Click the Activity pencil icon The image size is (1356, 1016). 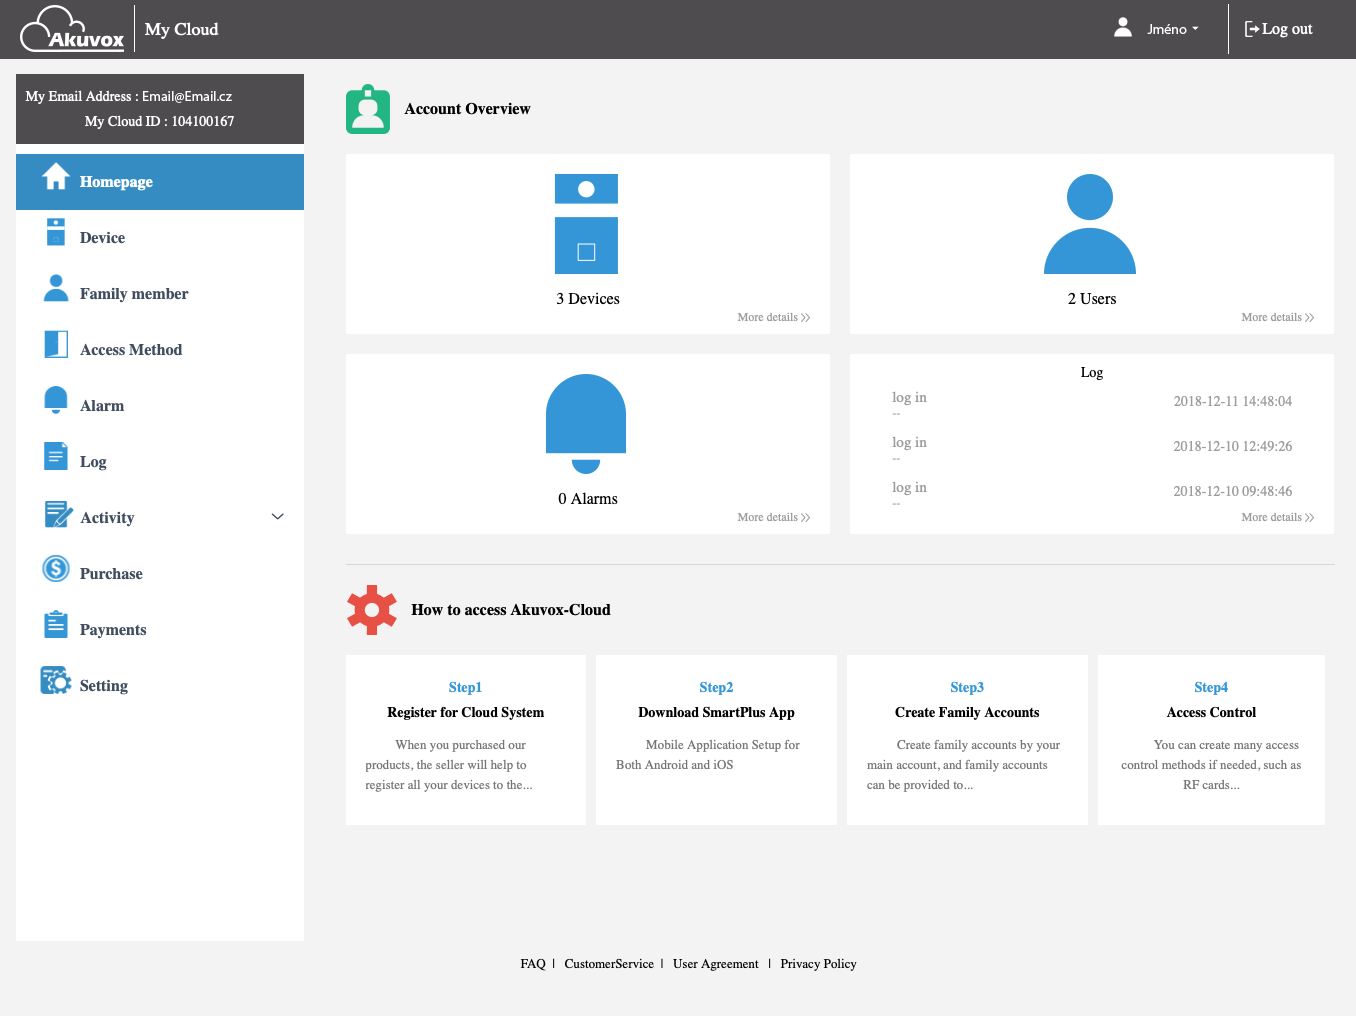point(58,514)
